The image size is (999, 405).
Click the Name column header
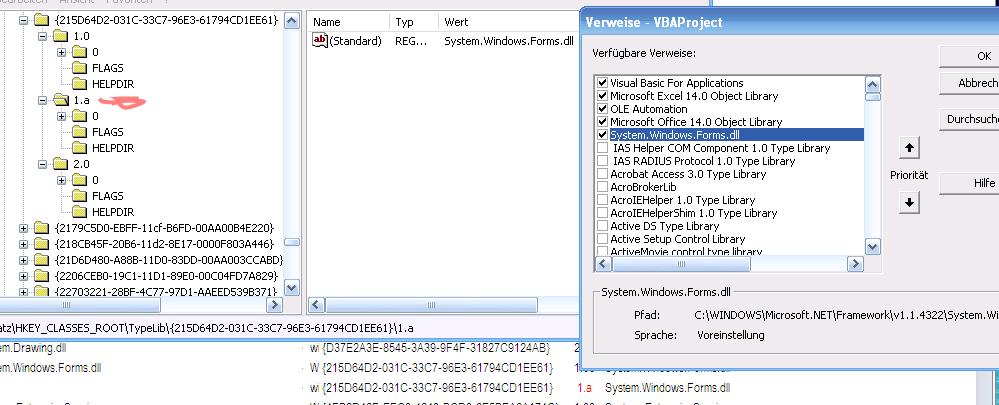(x=349, y=22)
